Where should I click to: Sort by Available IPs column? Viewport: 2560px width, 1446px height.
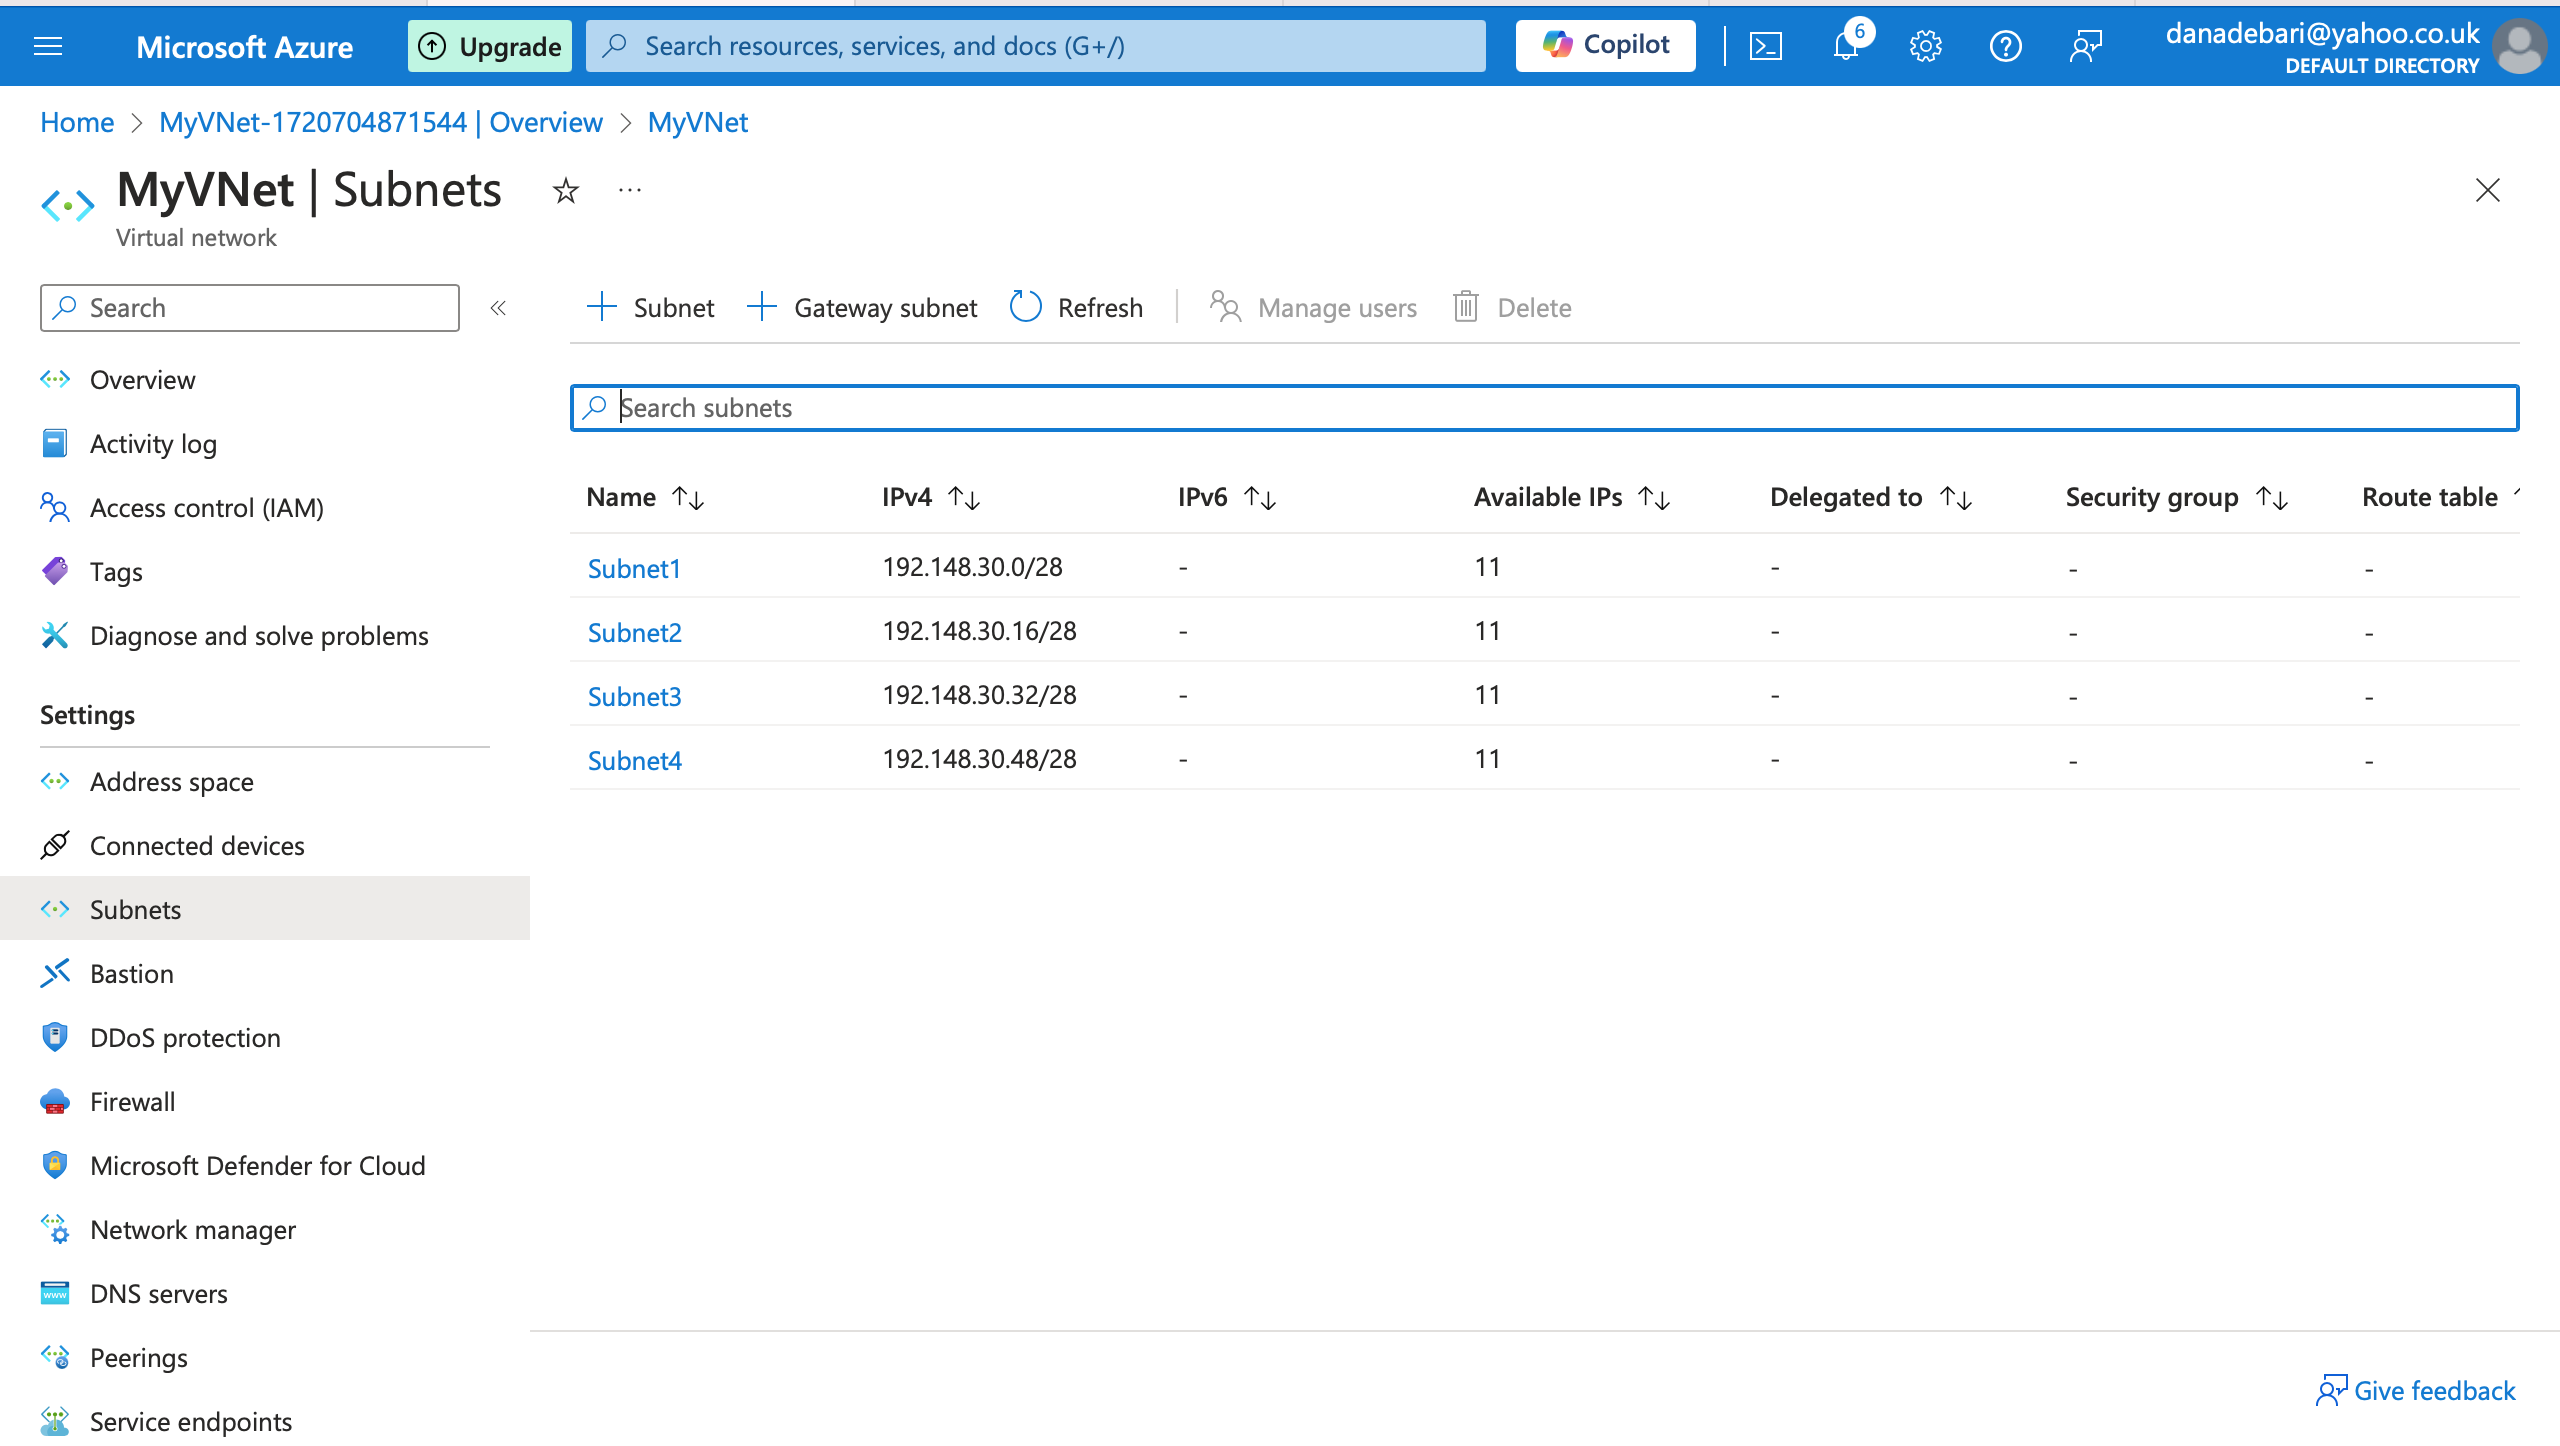(x=1654, y=497)
